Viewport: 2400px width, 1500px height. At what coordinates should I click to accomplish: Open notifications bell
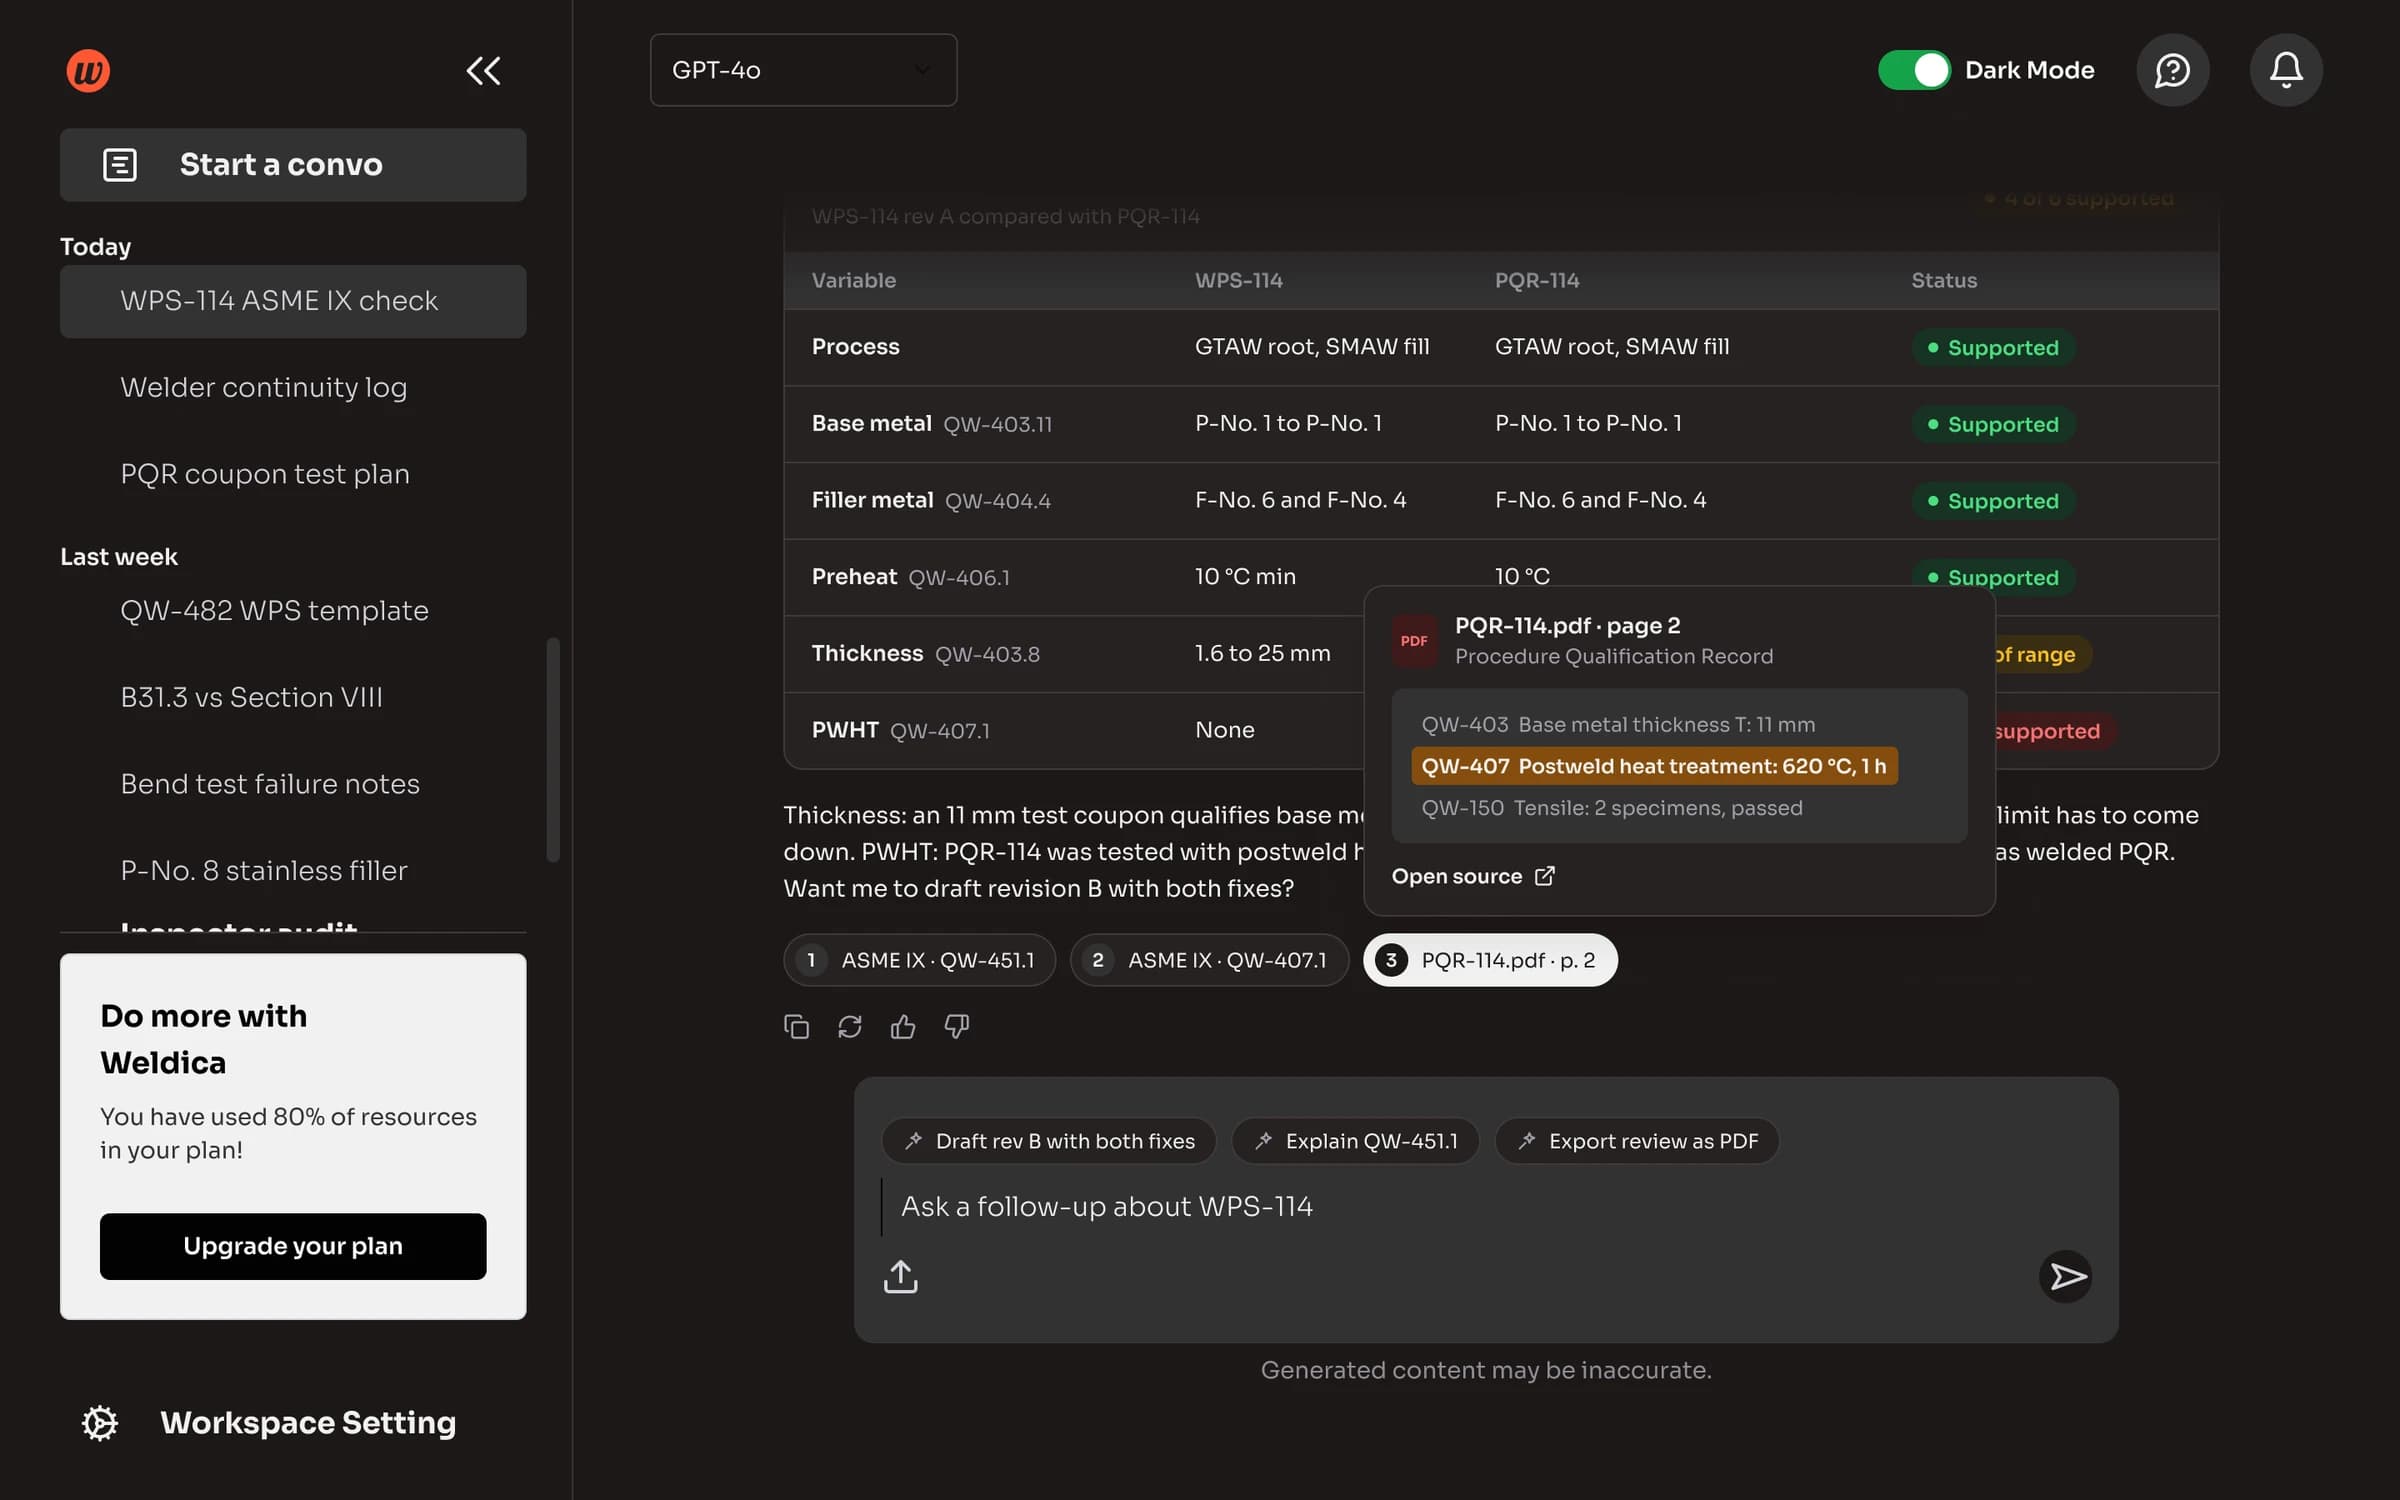point(2286,70)
